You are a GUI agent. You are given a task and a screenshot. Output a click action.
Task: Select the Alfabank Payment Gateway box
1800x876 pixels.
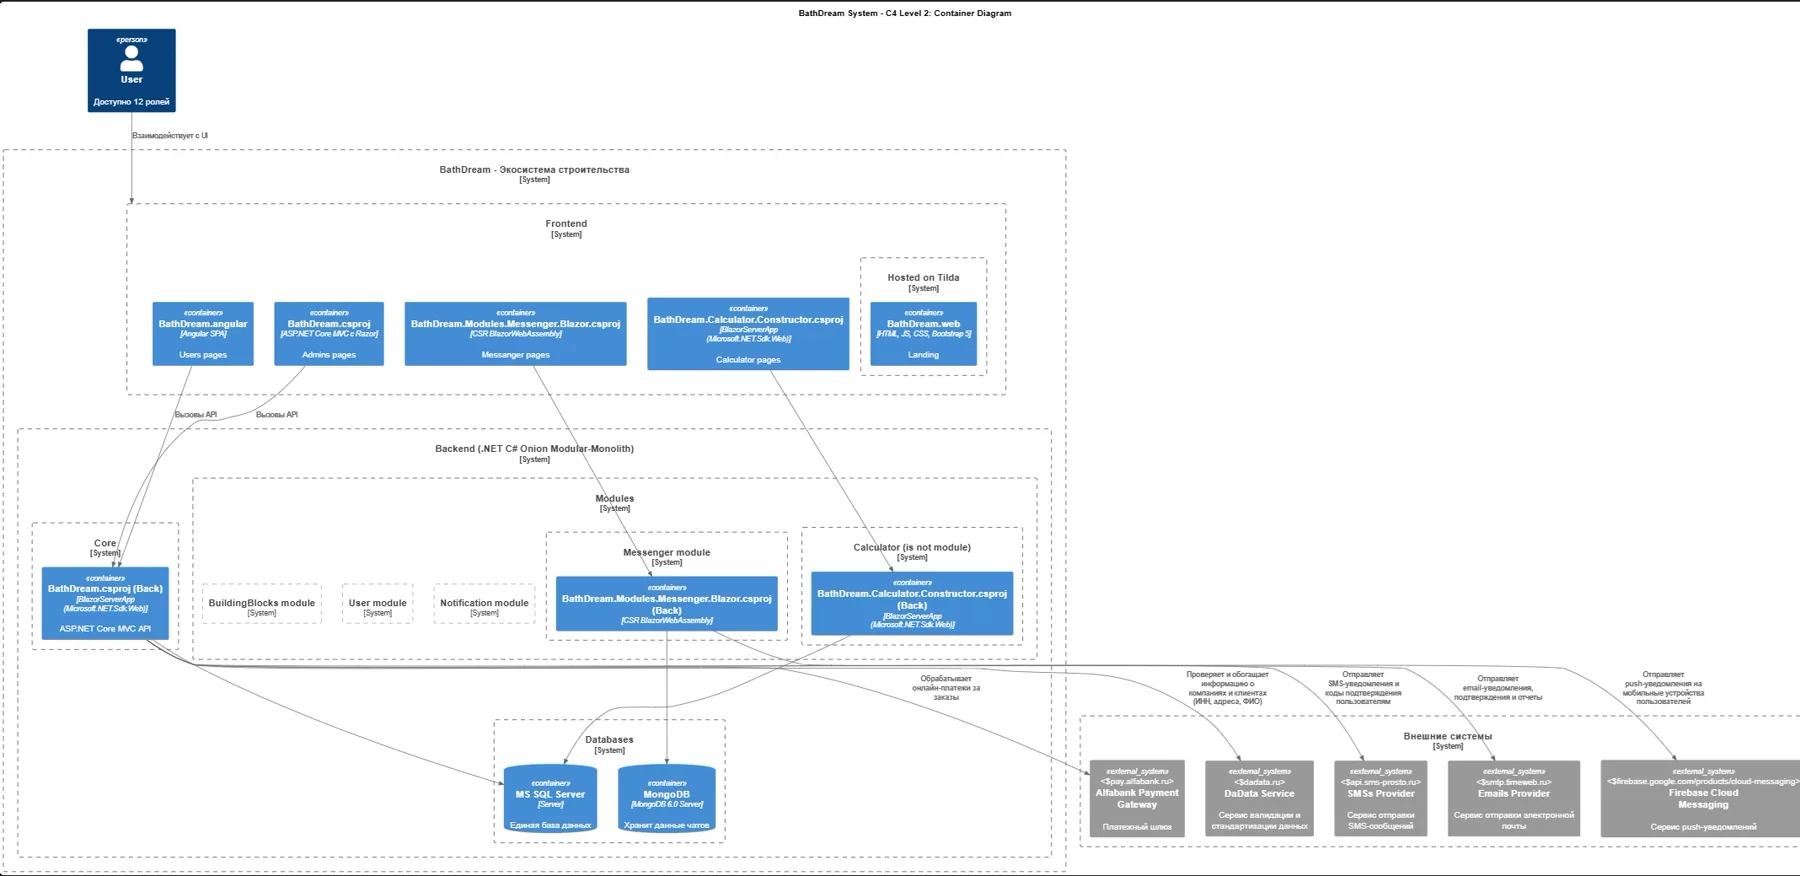1137,799
